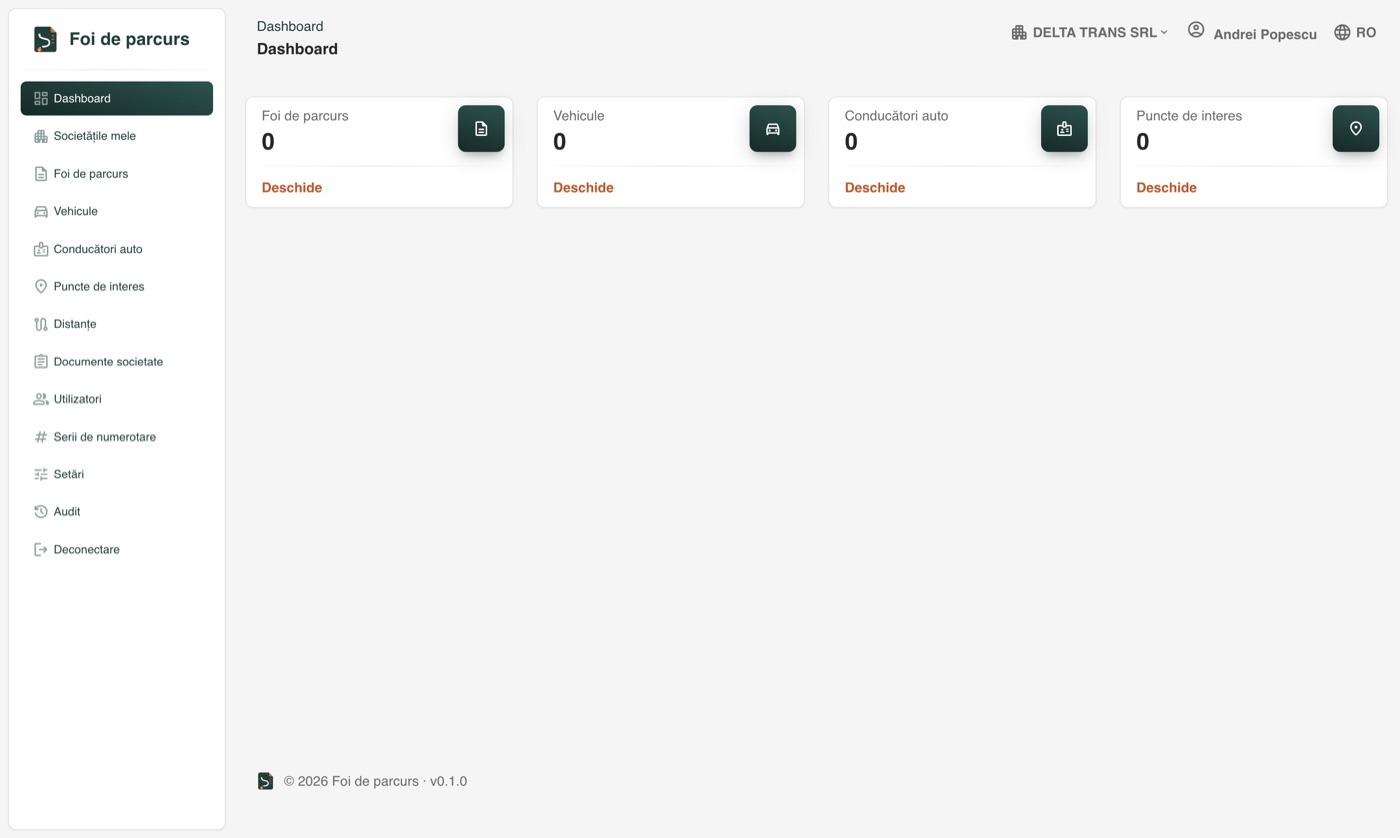This screenshot has width=1400, height=838.
Task: Click the ID badge icon on Conducători auto card
Action: [x=1064, y=129]
